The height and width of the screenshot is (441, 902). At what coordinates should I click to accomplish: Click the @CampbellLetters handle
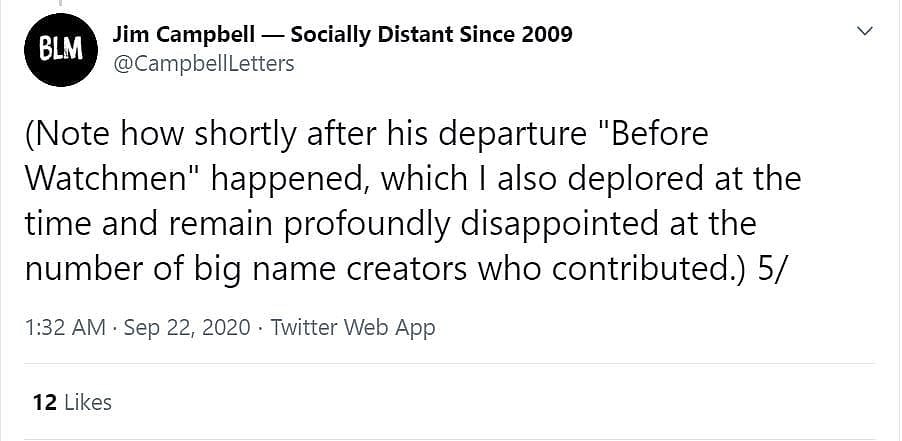pyautogui.click(x=203, y=64)
